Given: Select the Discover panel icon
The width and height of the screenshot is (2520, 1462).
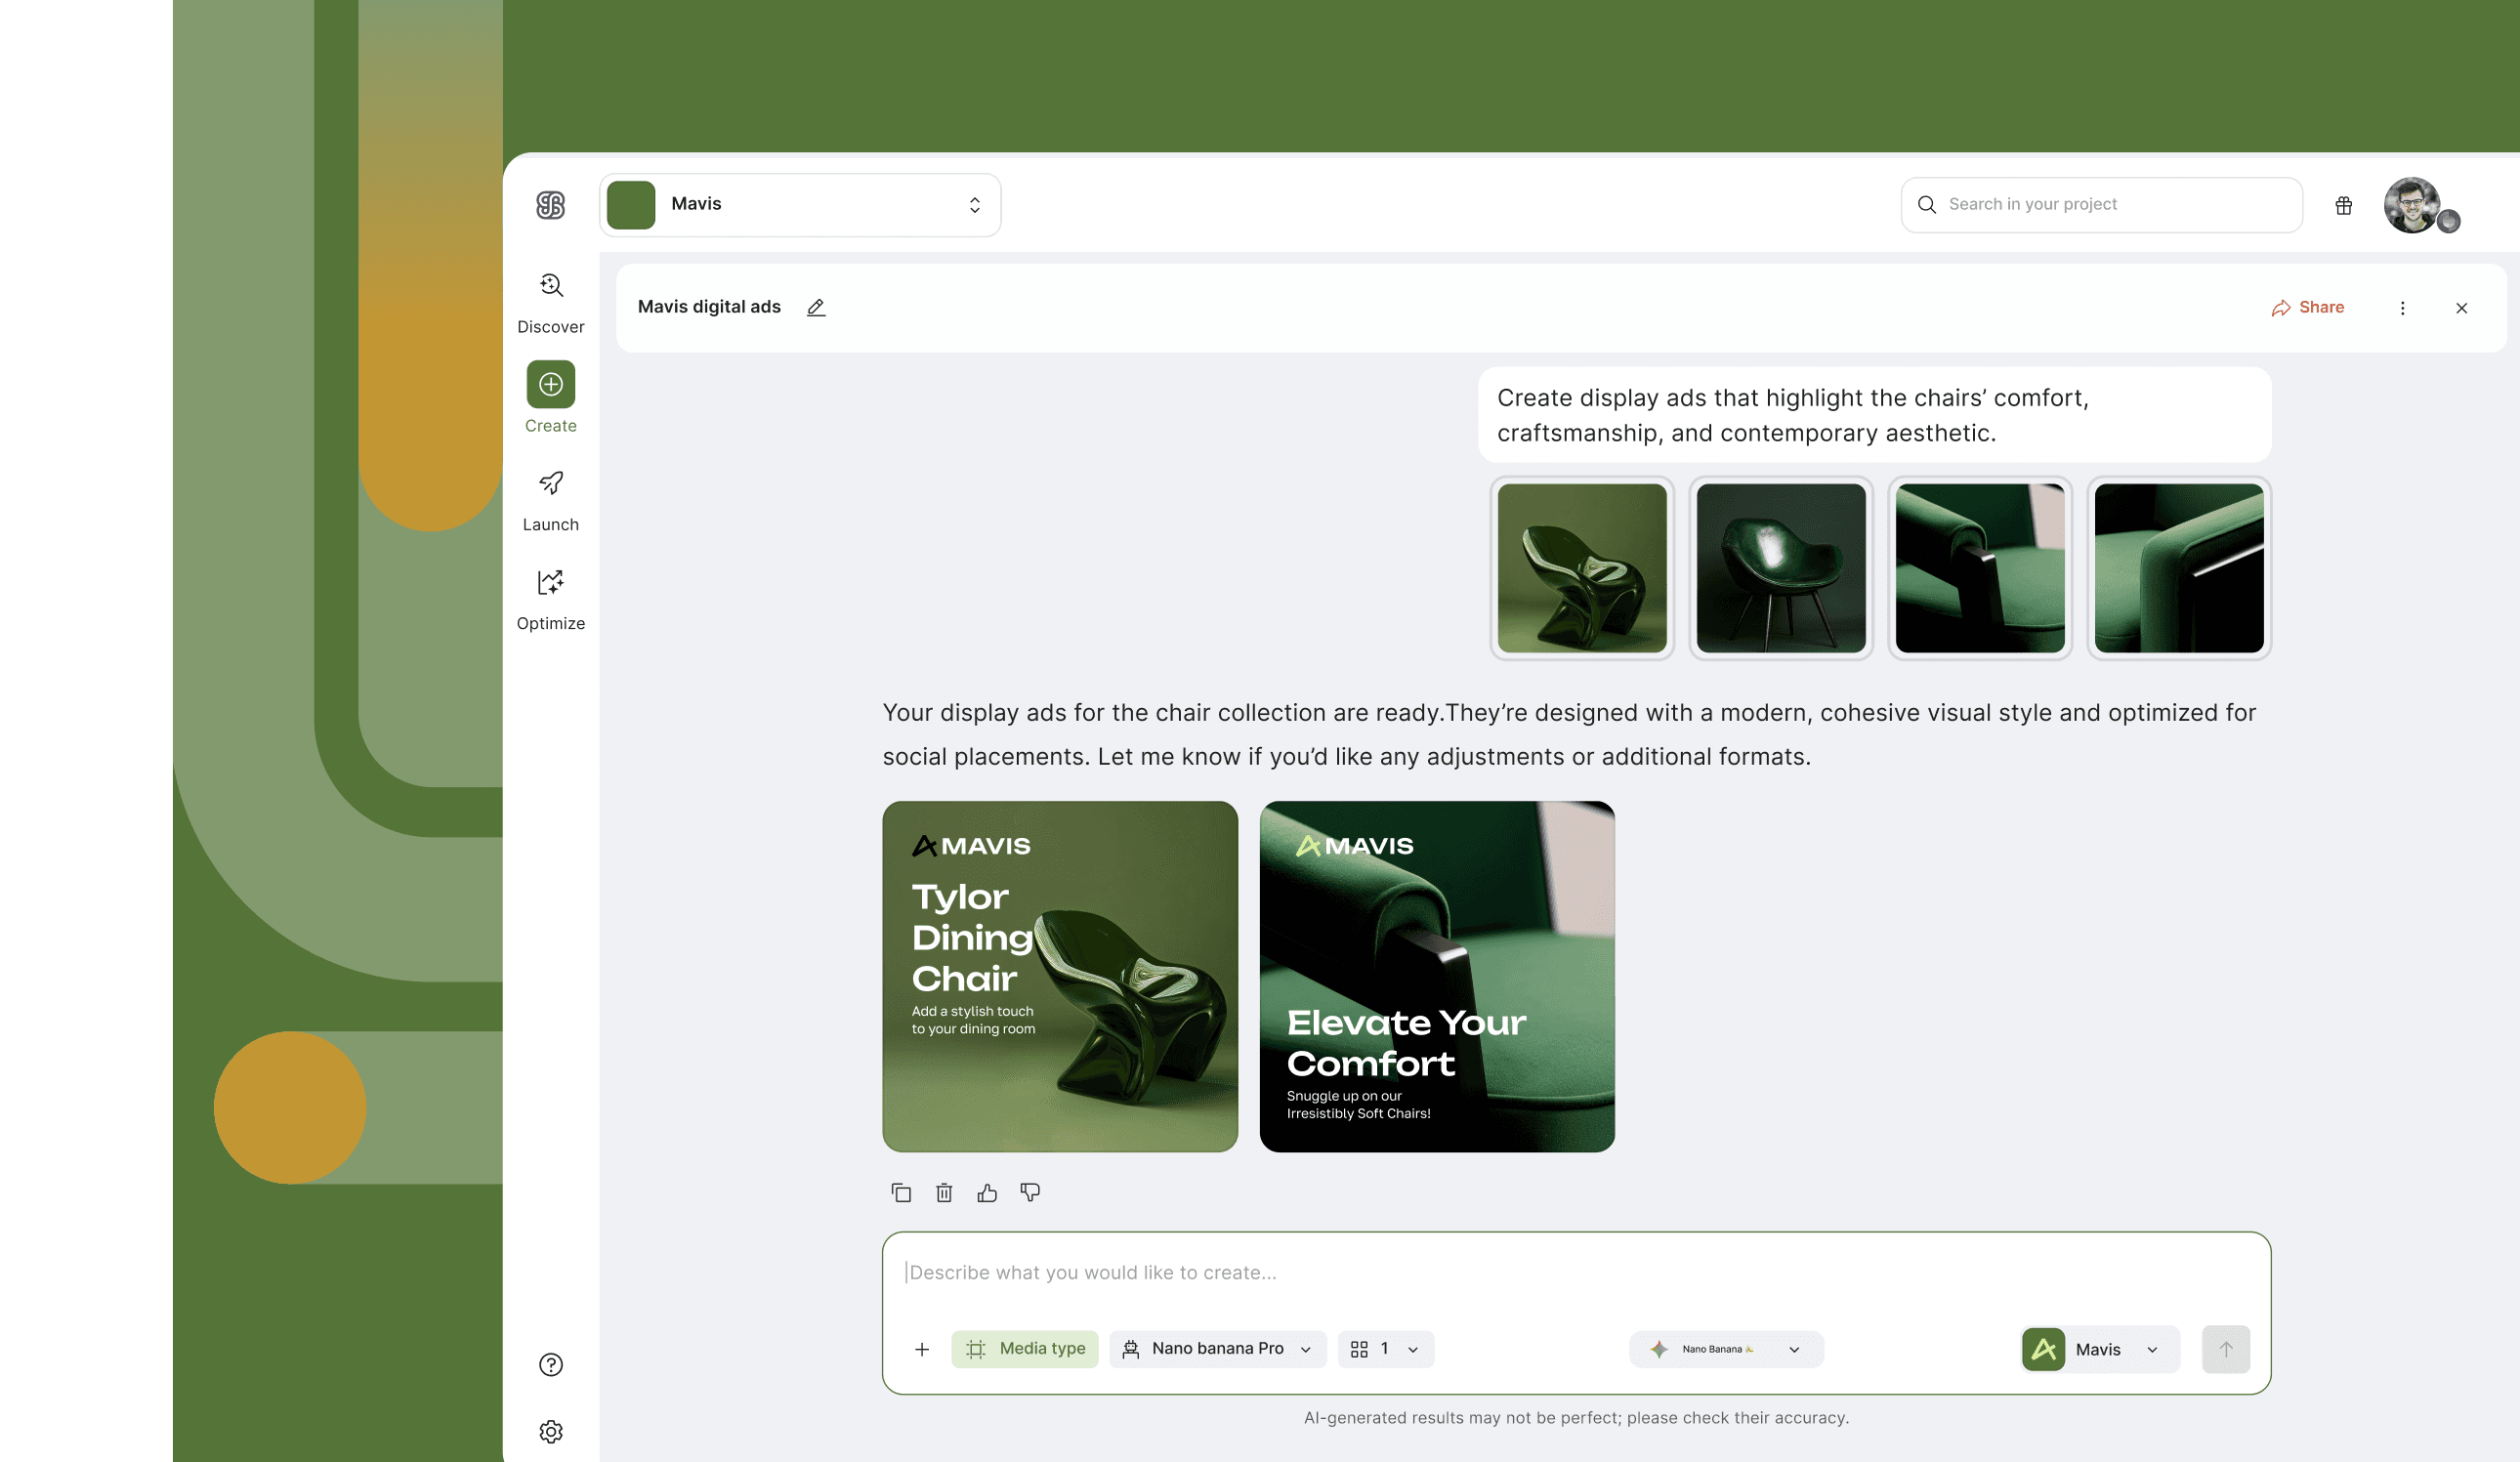Looking at the screenshot, I should pos(551,286).
